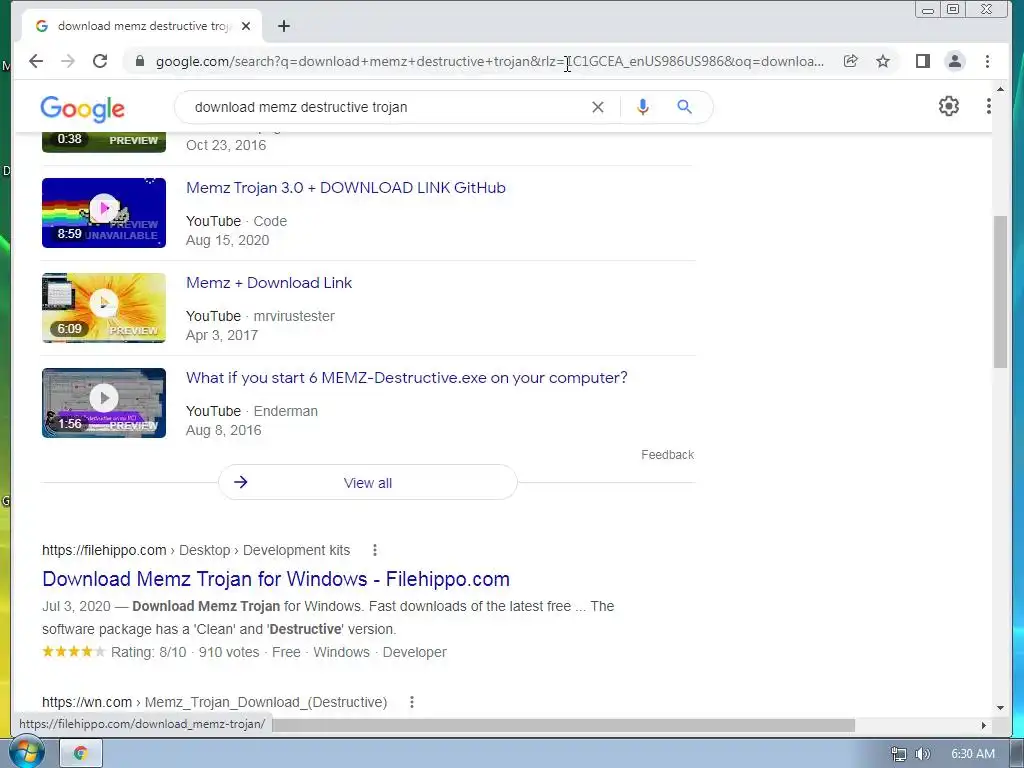Open a new browser tab
Viewport: 1024px width, 768px height.
pos(283,26)
